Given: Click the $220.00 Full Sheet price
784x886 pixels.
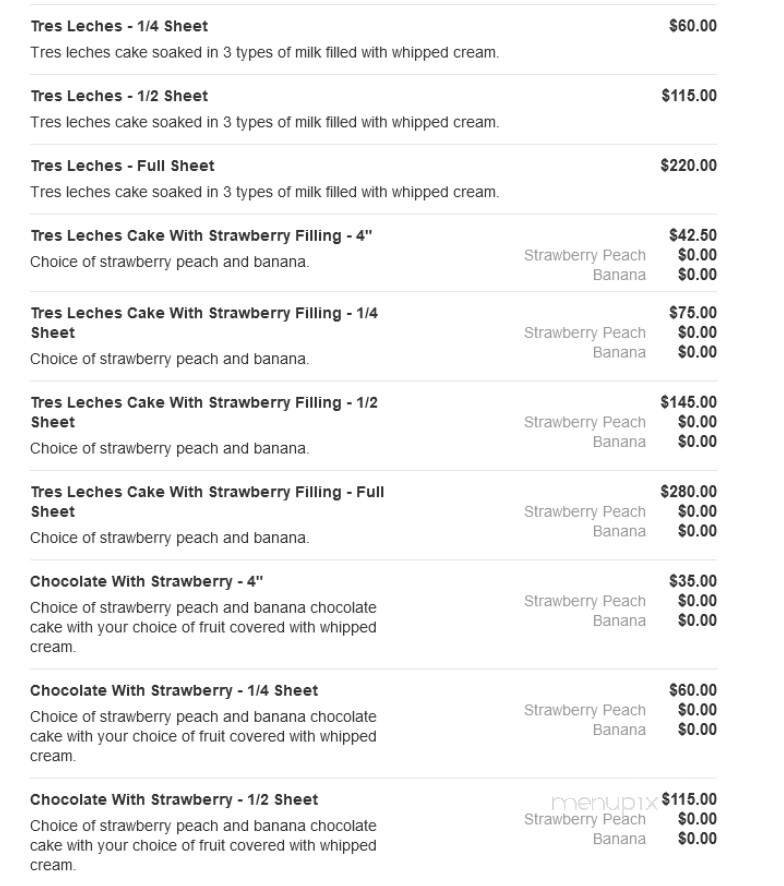Looking at the screenshot, I should 688,166.
